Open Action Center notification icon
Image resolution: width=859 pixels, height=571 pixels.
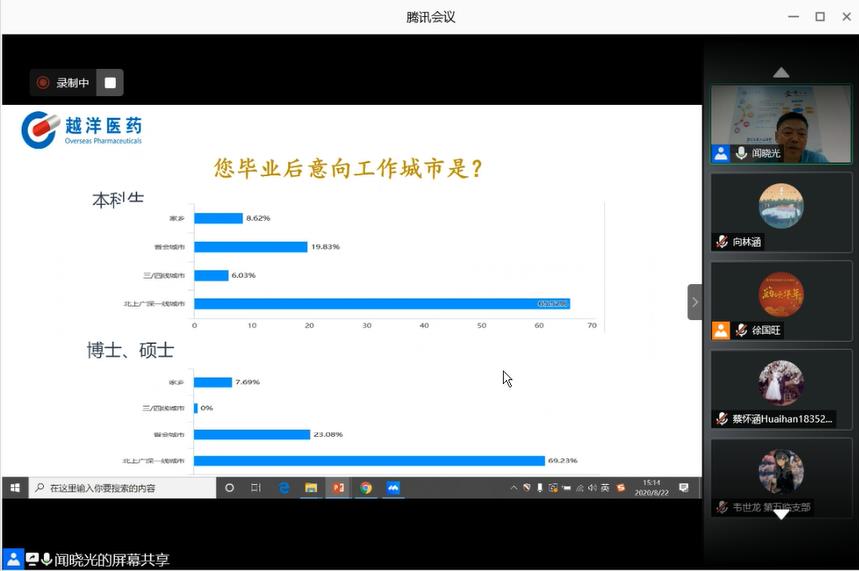click(684, 488)
